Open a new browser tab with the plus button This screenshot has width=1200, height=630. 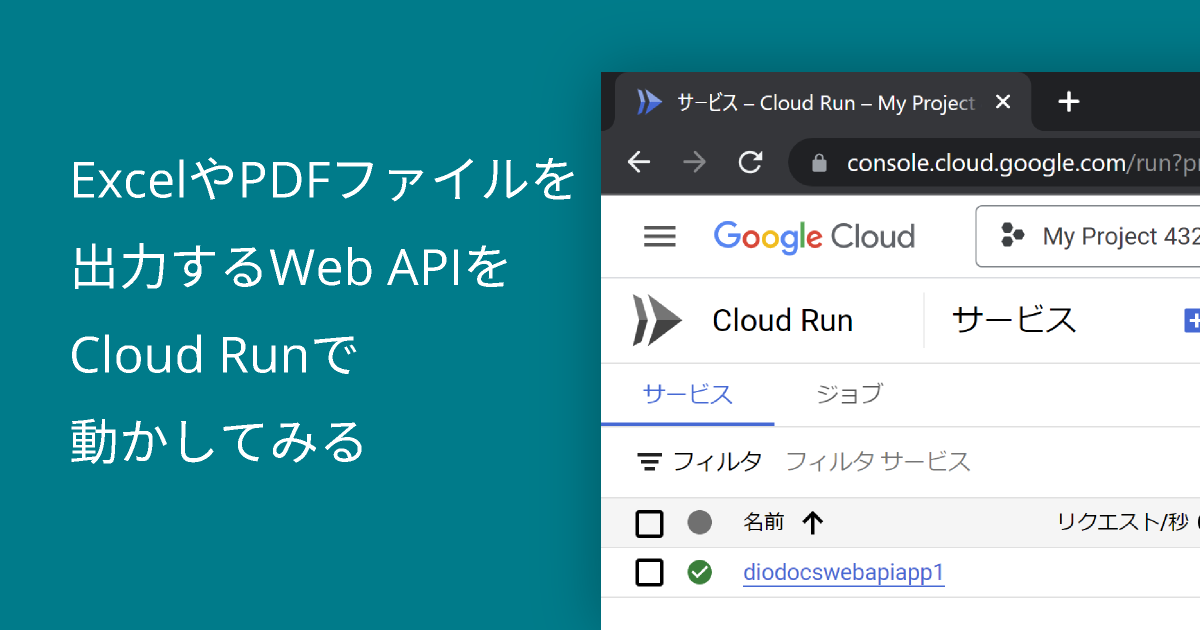(1068, 101)
